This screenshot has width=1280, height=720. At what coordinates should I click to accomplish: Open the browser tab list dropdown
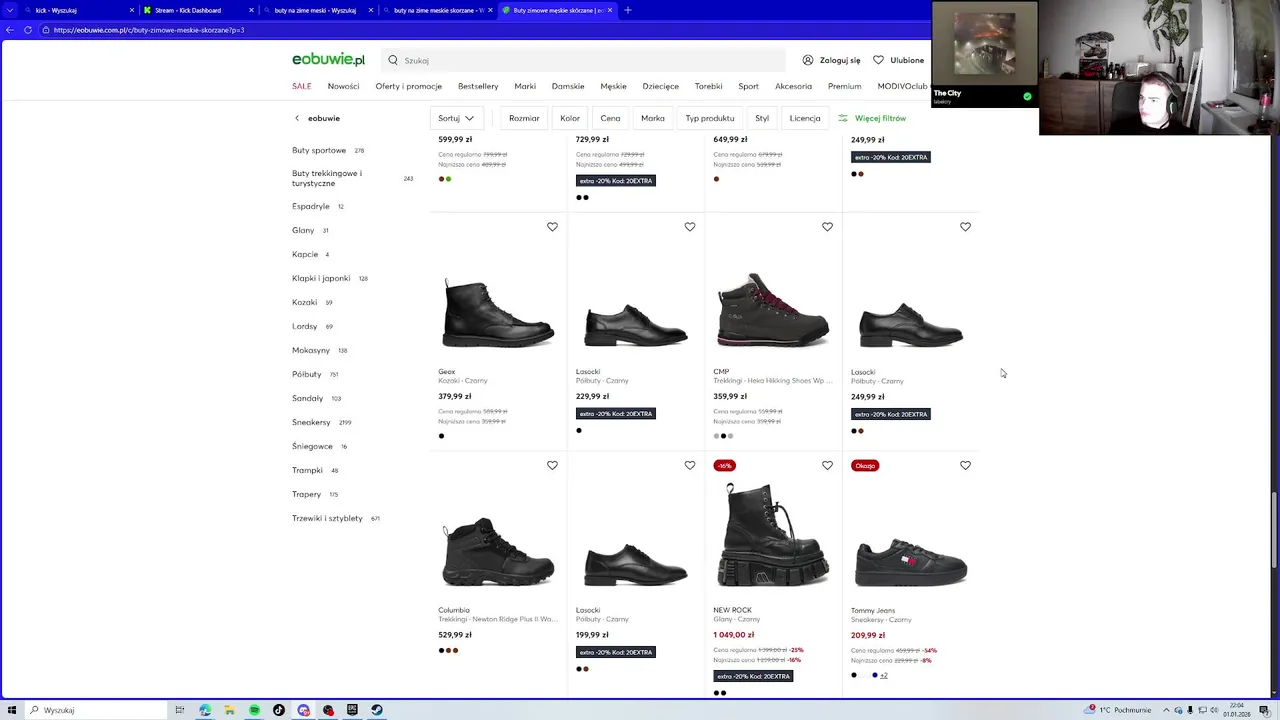pos(8,10)
